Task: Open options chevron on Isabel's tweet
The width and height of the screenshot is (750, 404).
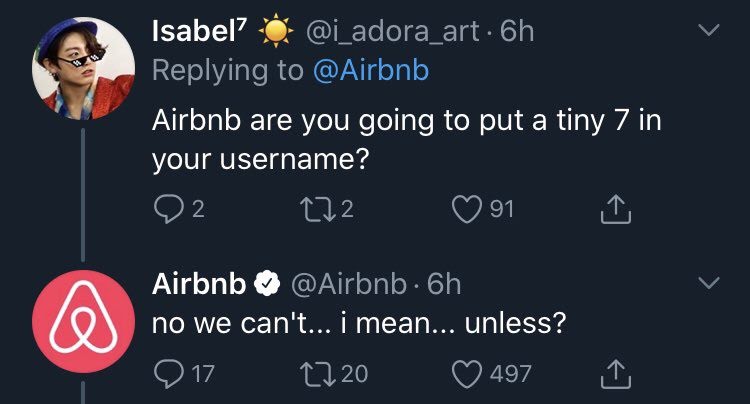Action: coord(708,33)
